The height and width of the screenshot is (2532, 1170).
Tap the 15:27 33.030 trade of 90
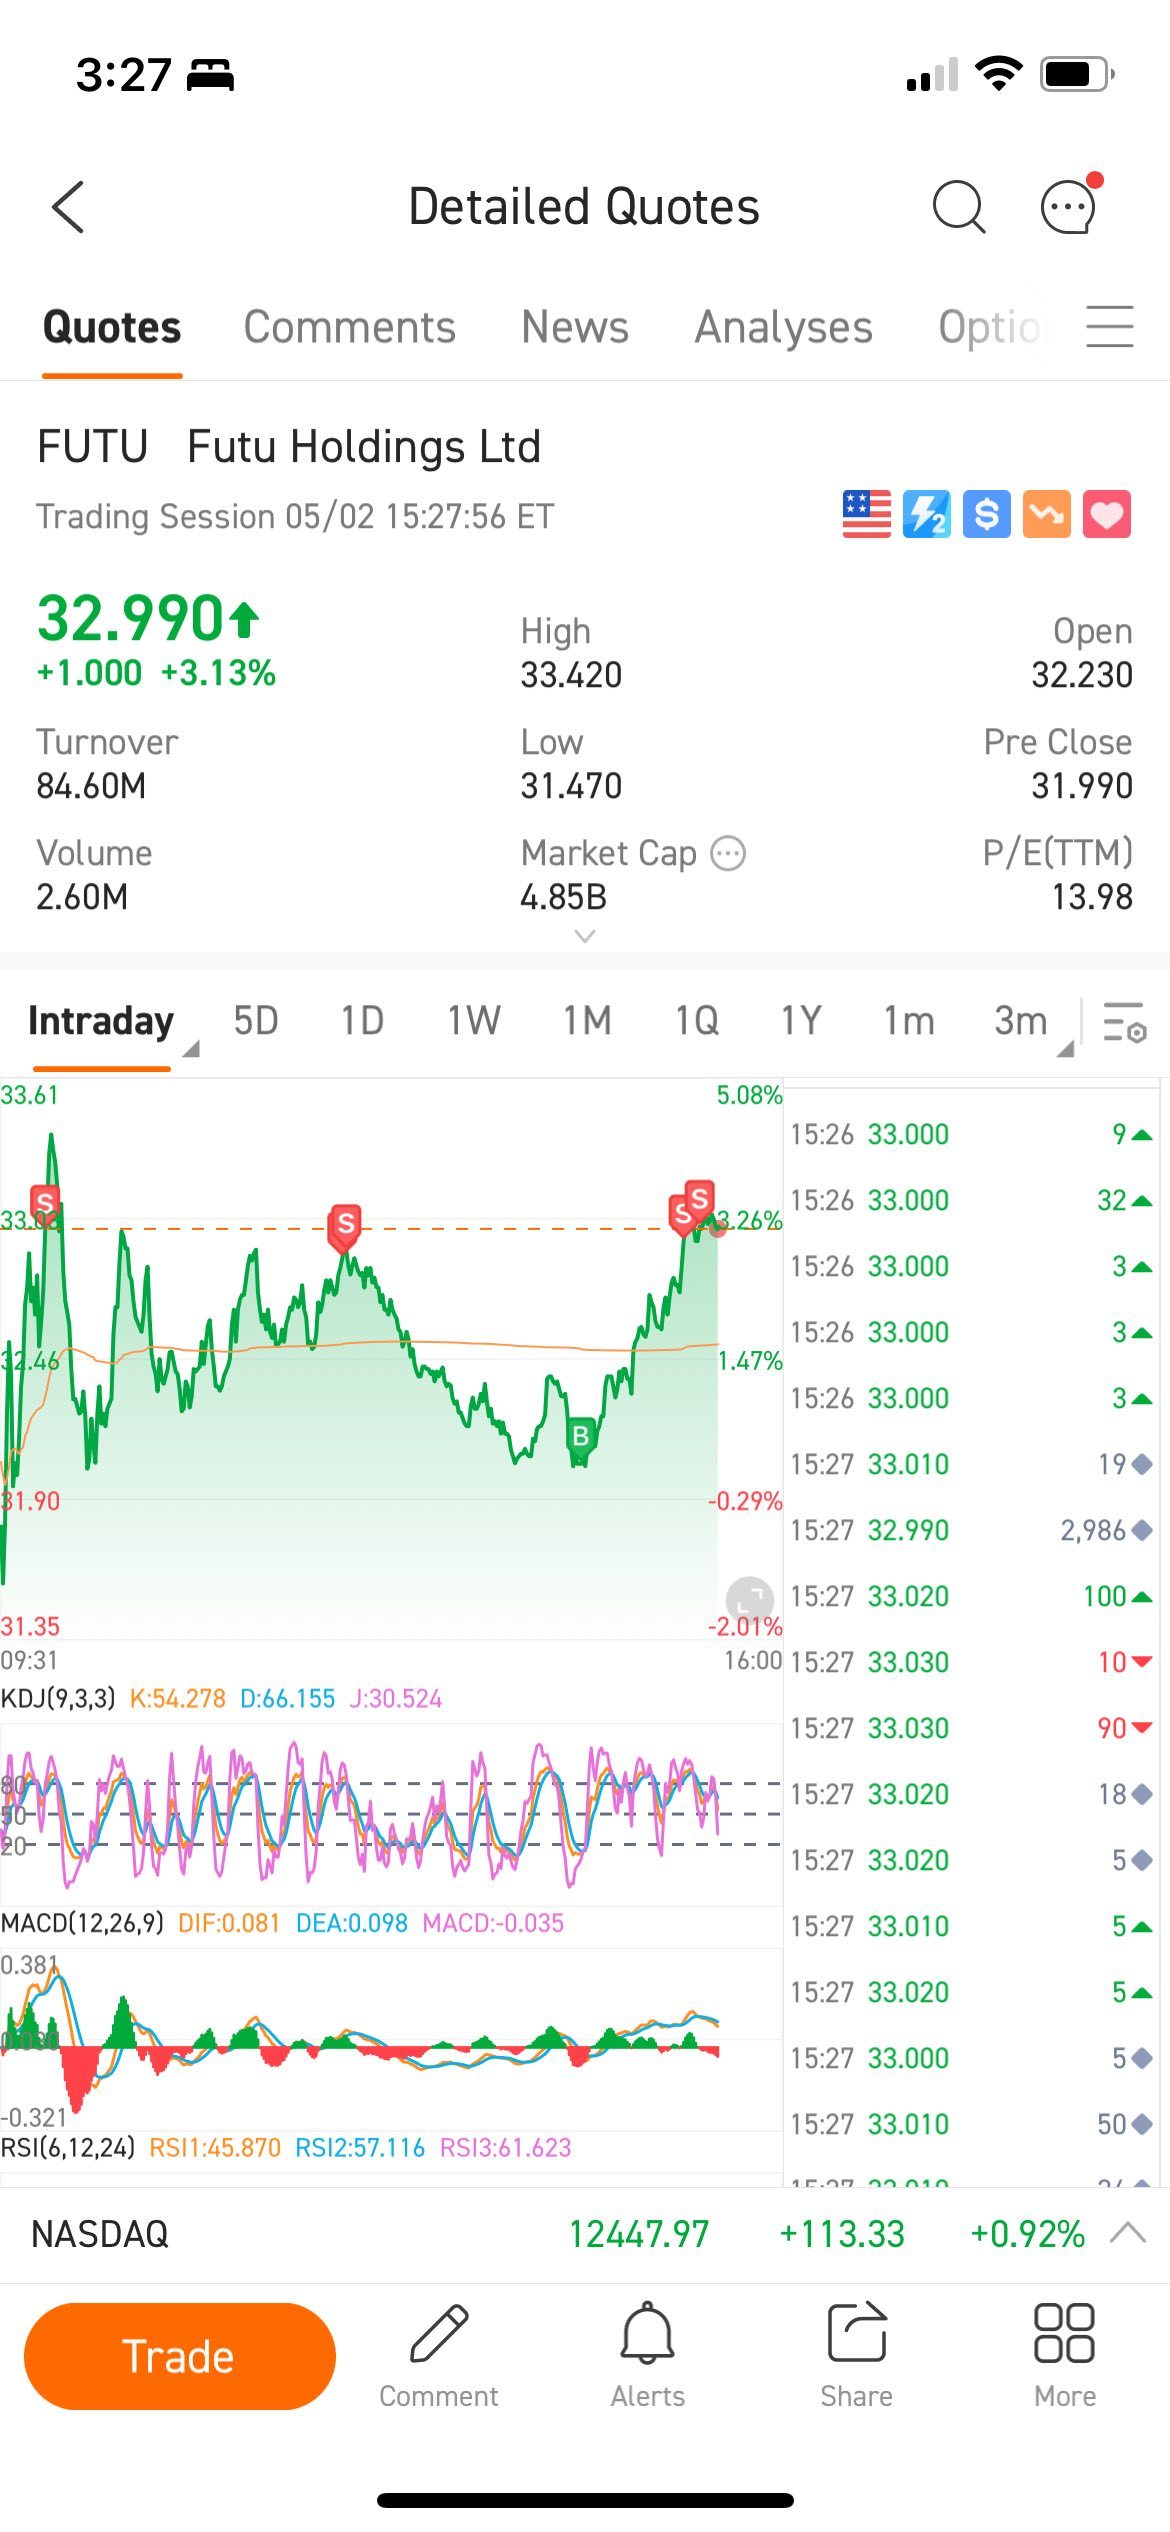tap(972, 1728)
